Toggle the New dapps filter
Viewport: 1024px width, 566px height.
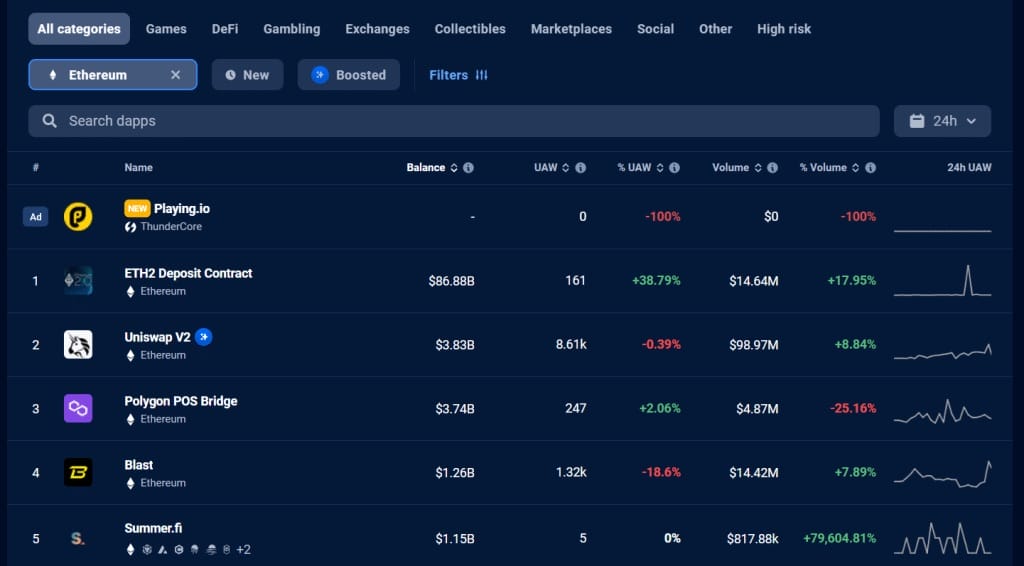247,75
